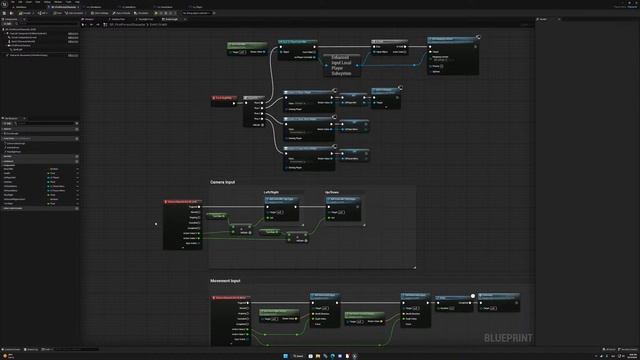Viewport: 640px width, 360px height.
Task: Click the Browse to asset toolbar icon
Action: pyautogui.click(x=11, y=13)
